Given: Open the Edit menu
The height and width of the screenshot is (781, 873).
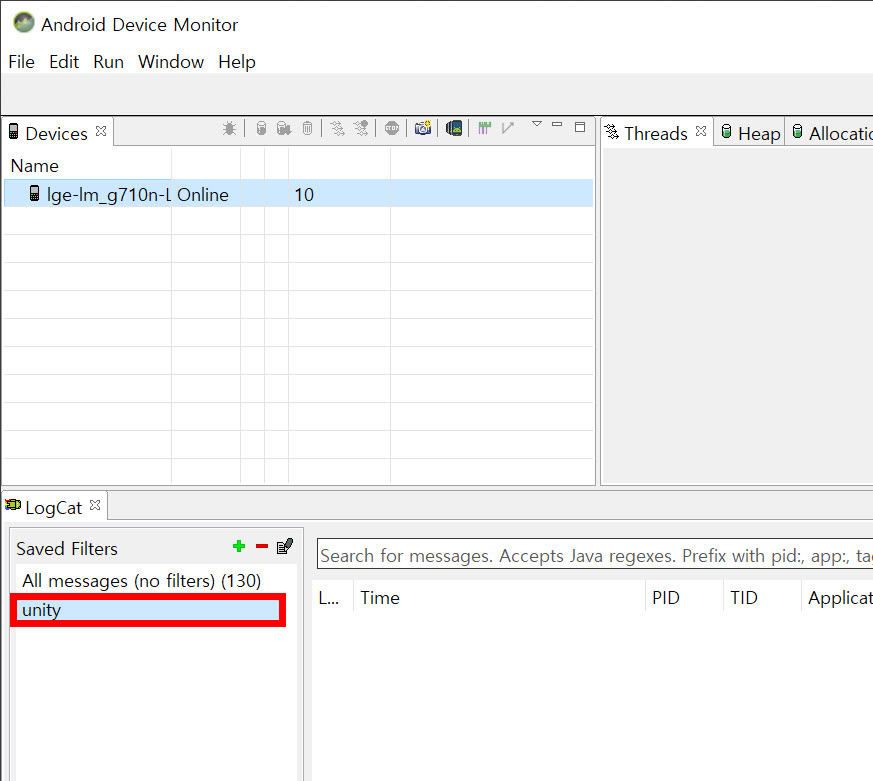Looking at the screenshot, I should click(x=64, y=62).
